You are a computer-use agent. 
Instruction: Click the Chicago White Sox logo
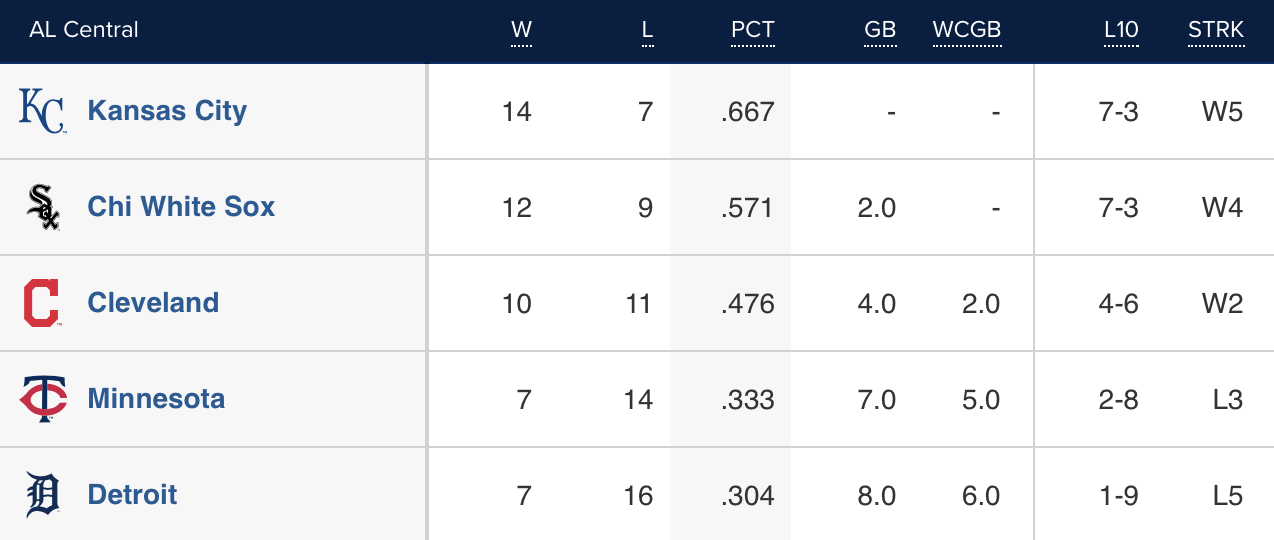coord(42,207)
